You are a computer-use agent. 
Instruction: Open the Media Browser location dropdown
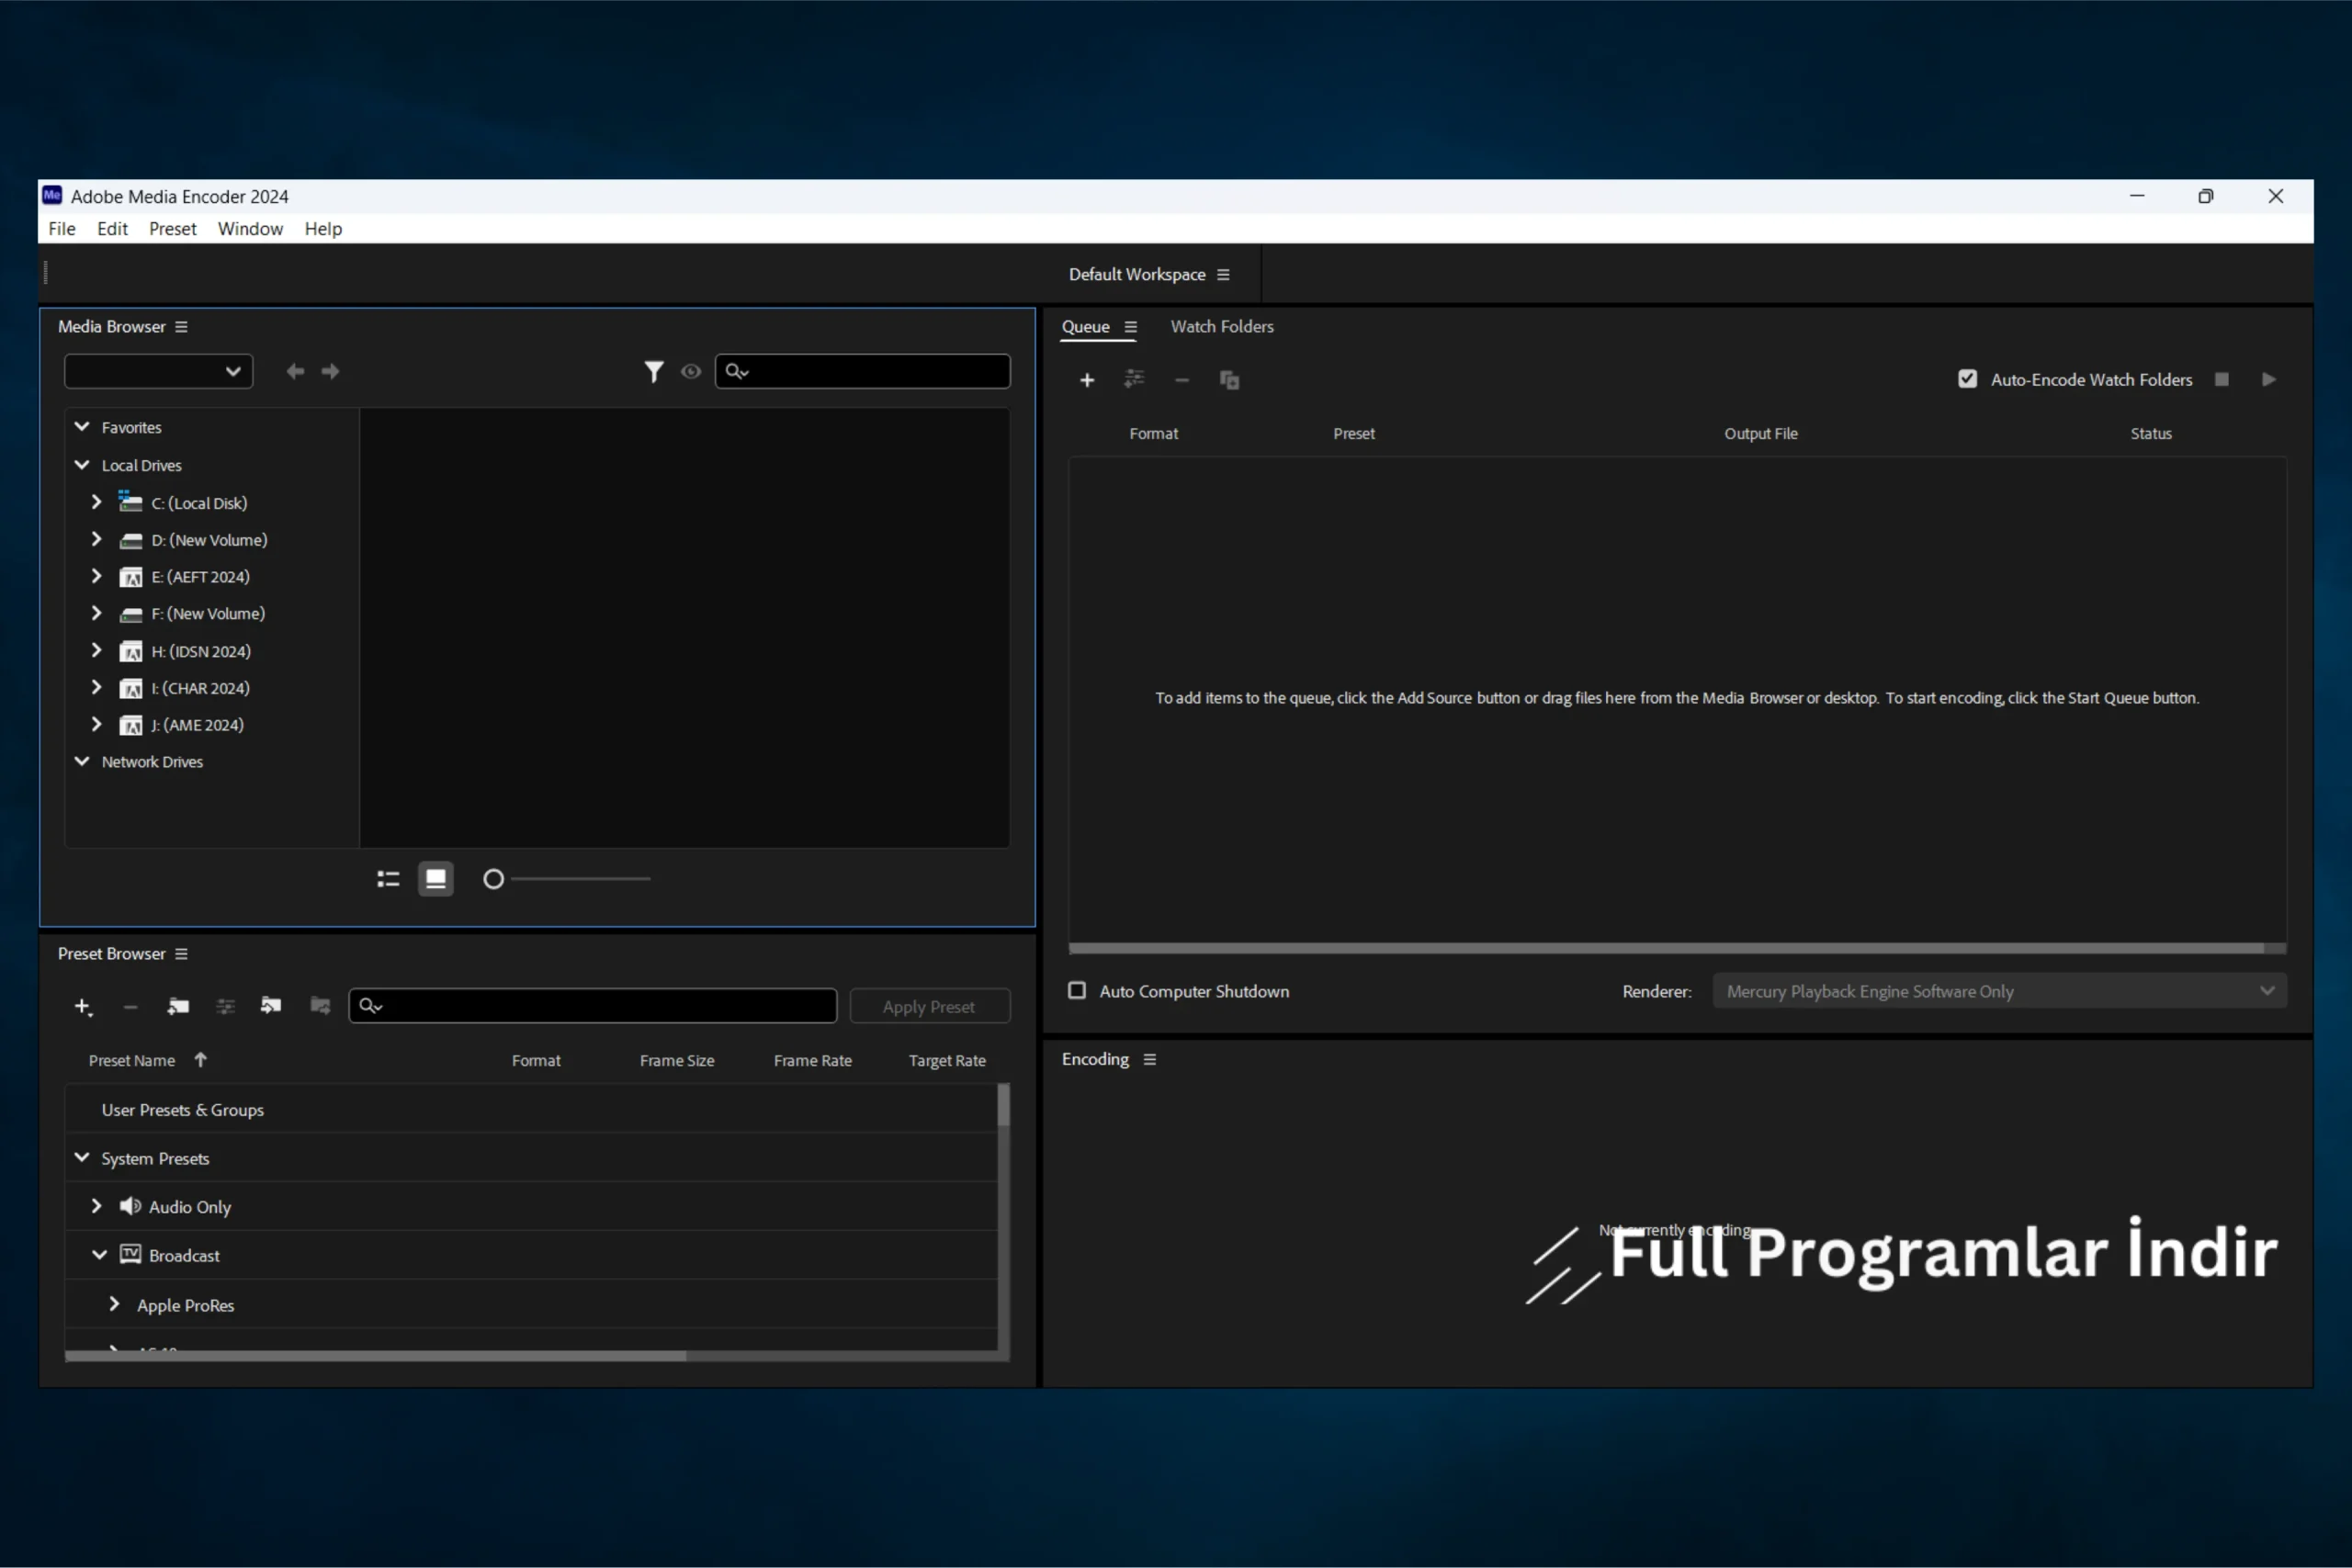(x=158, y=371)
